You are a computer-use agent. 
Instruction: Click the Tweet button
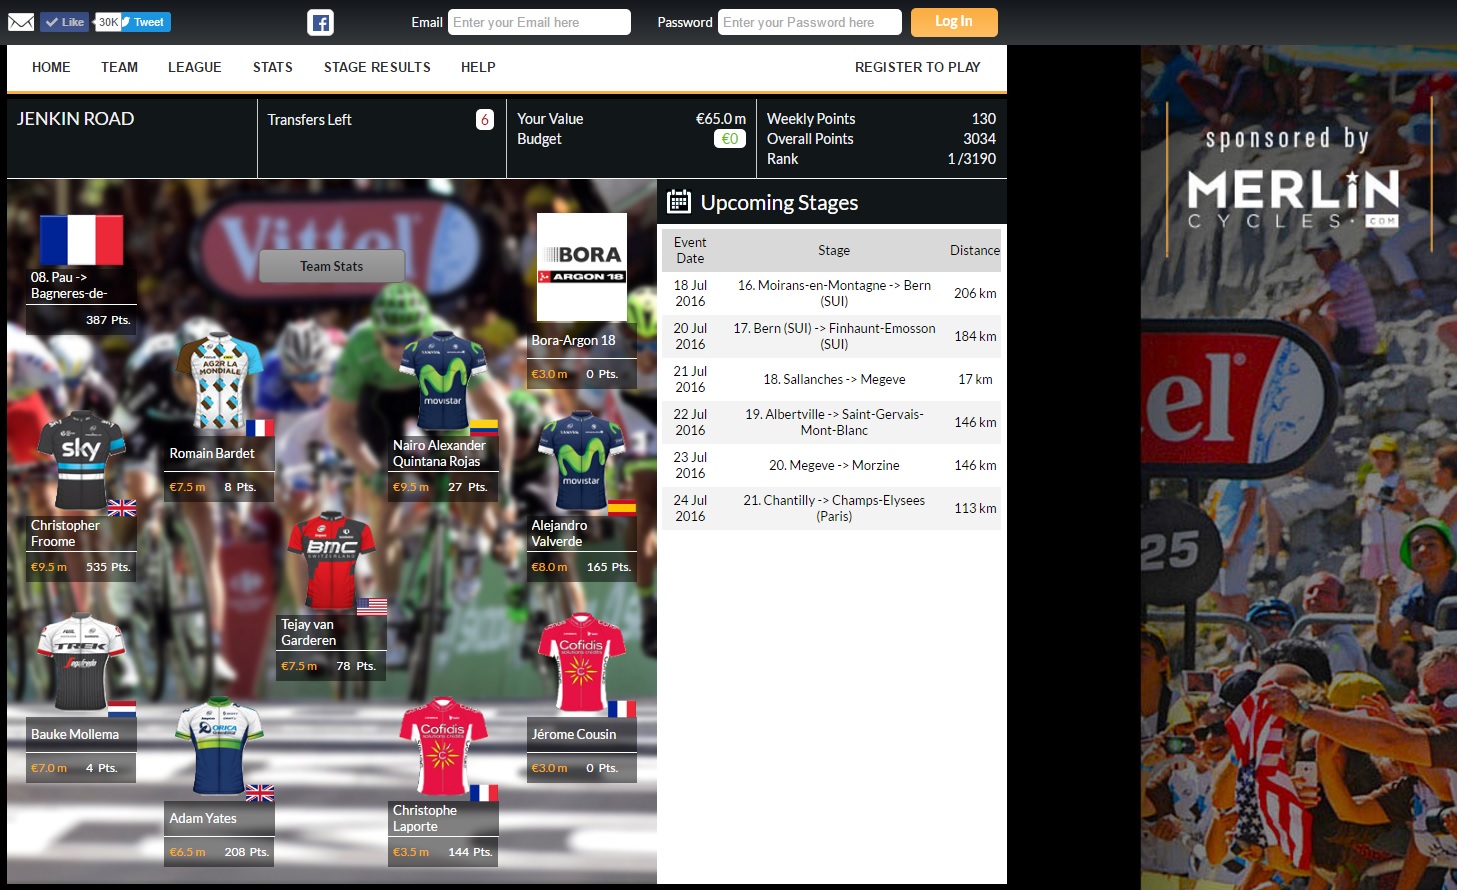[147, 22]
